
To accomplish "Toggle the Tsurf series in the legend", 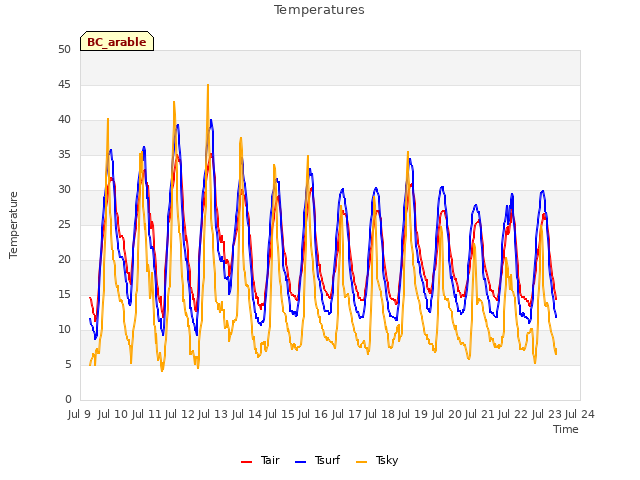I will tap(317, 460).
